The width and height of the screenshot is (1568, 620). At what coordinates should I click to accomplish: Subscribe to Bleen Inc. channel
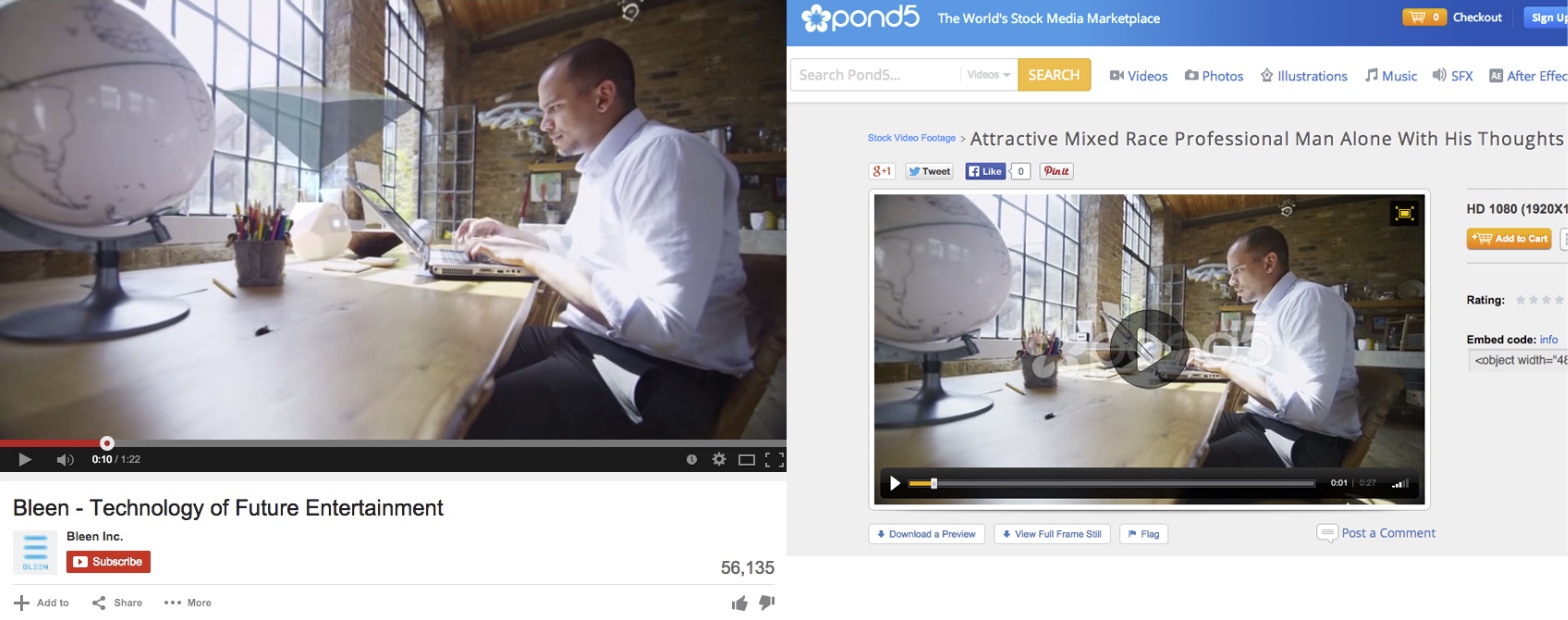click(x=108, y=562)
